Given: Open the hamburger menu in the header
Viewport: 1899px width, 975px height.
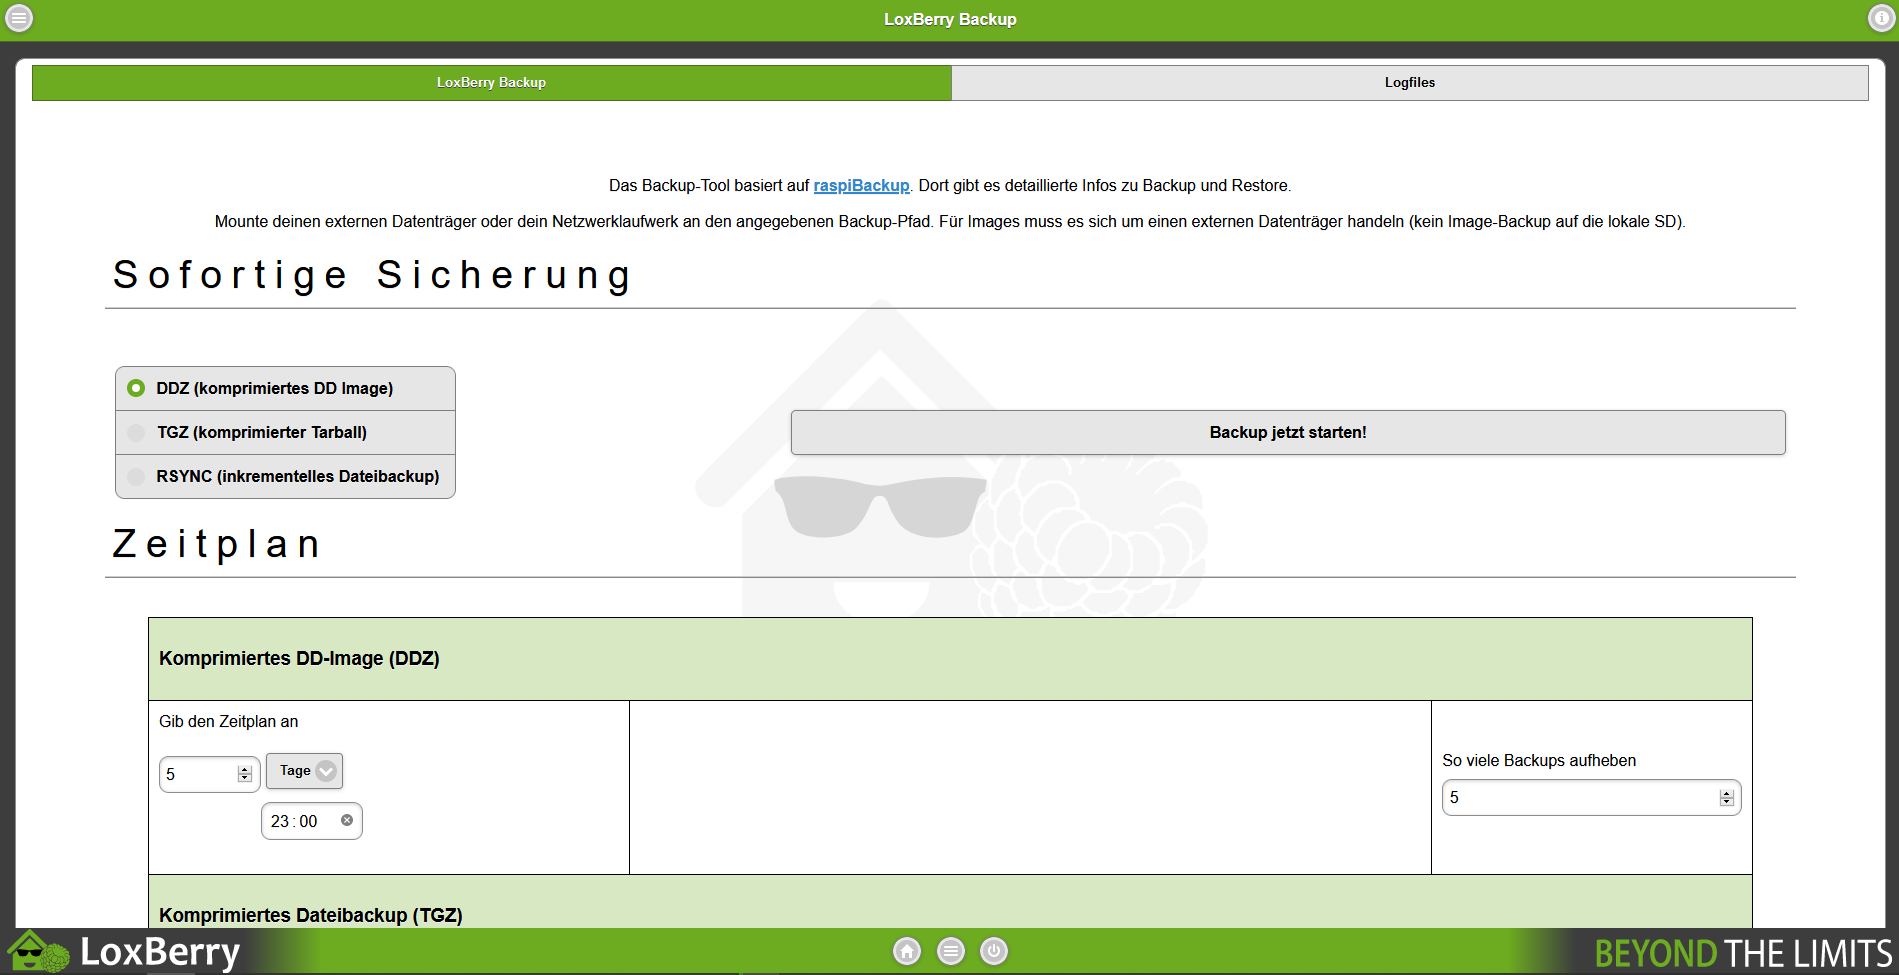Looking at the screenshot, I should 19,18.
